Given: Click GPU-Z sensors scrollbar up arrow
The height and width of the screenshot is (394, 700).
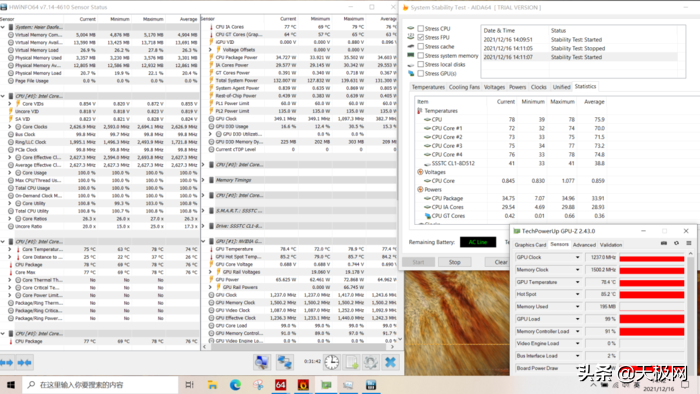Looking at the screenshot, I should (691, 253).
